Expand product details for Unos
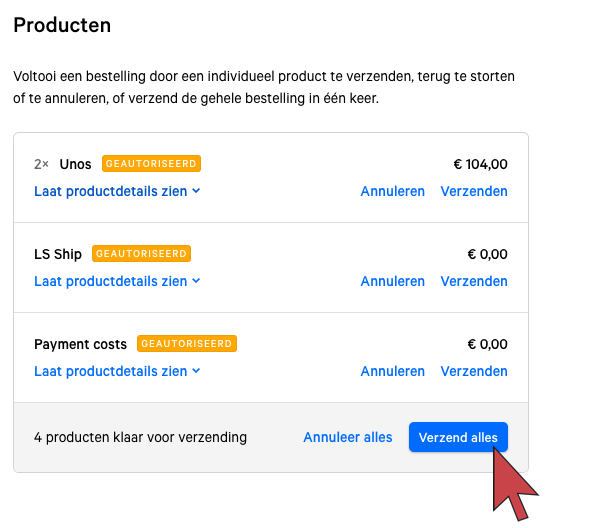 pos(110,191)
